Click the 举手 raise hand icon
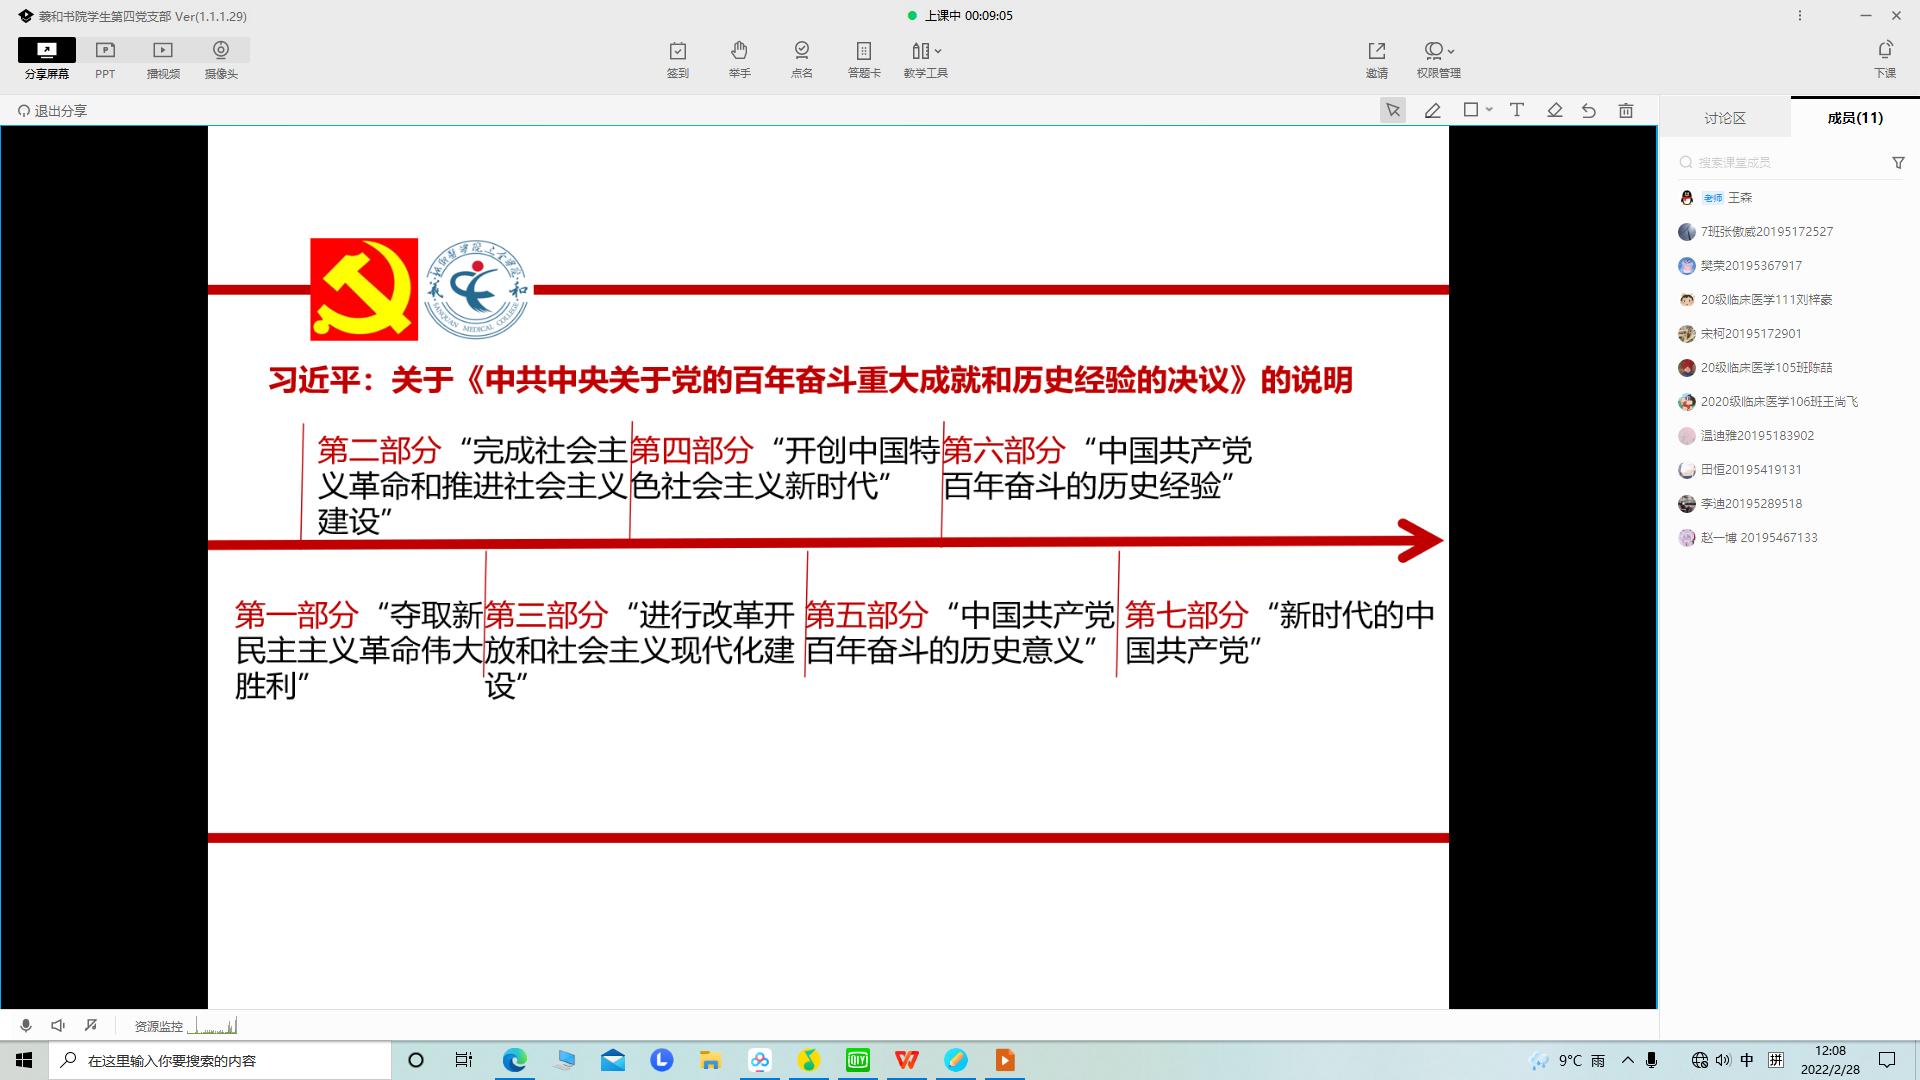Image resolution: width=1920 pixels, height=1080 pixels. tap(739, 59)
